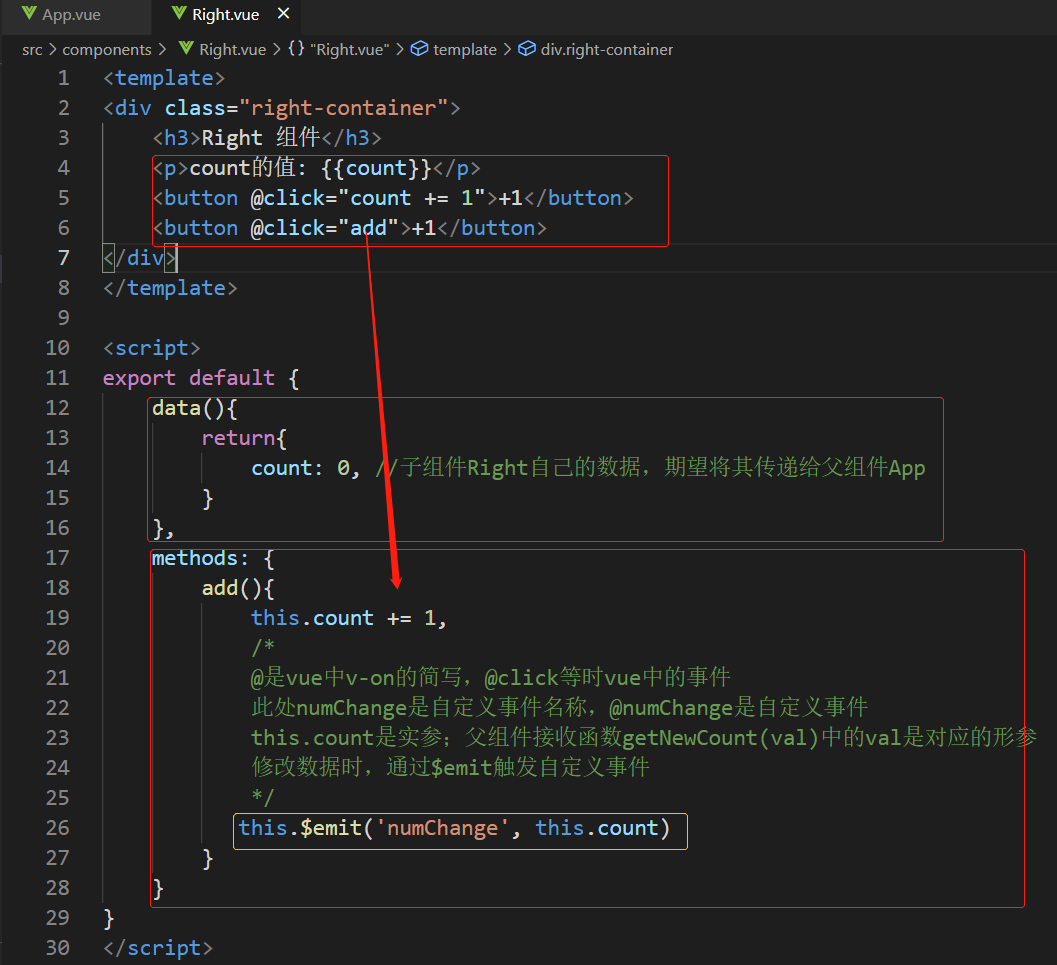Click comment line about $emit触发

click(450, 768)
